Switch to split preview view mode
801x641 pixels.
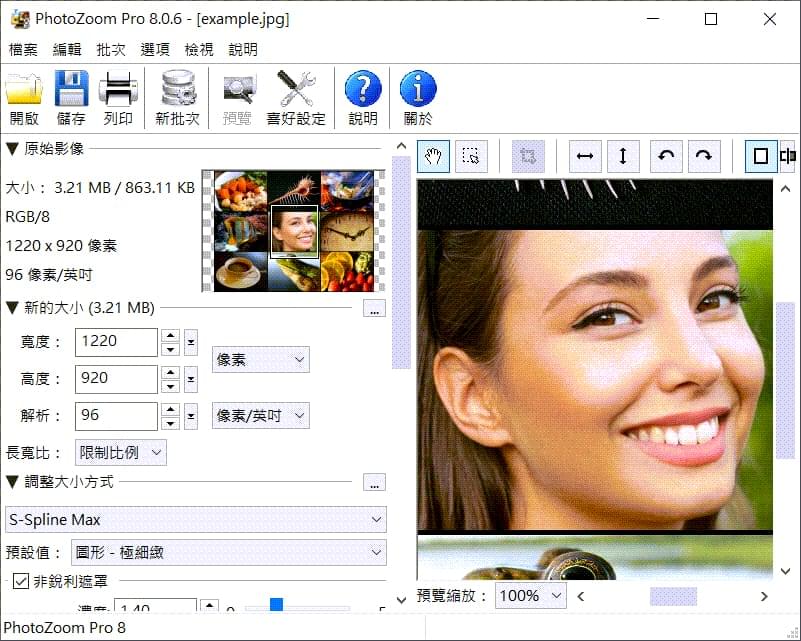[787, 156]
